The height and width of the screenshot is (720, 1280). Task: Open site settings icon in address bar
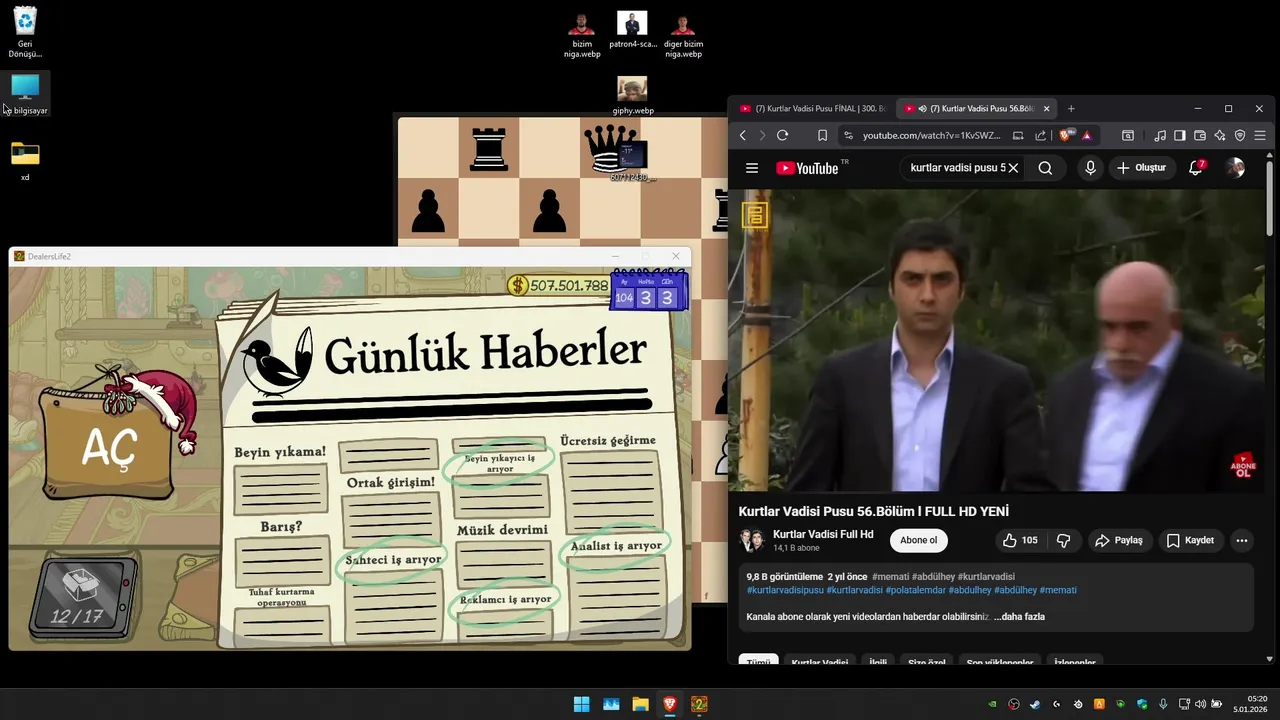[x=848, y=135]
